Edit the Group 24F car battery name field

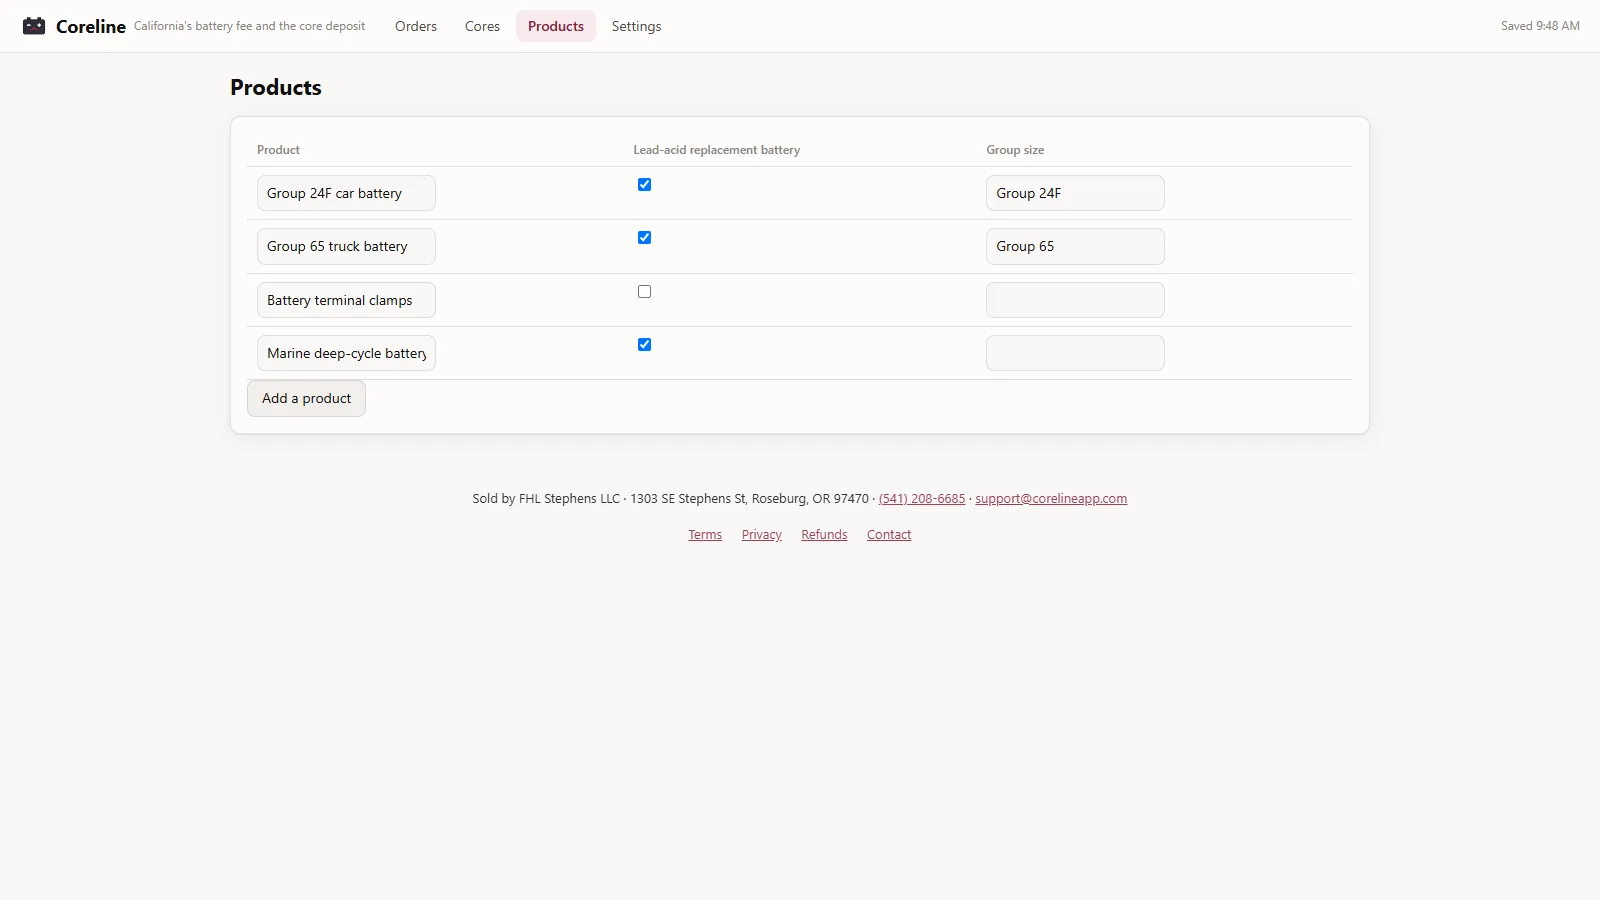tap(346, 193)
